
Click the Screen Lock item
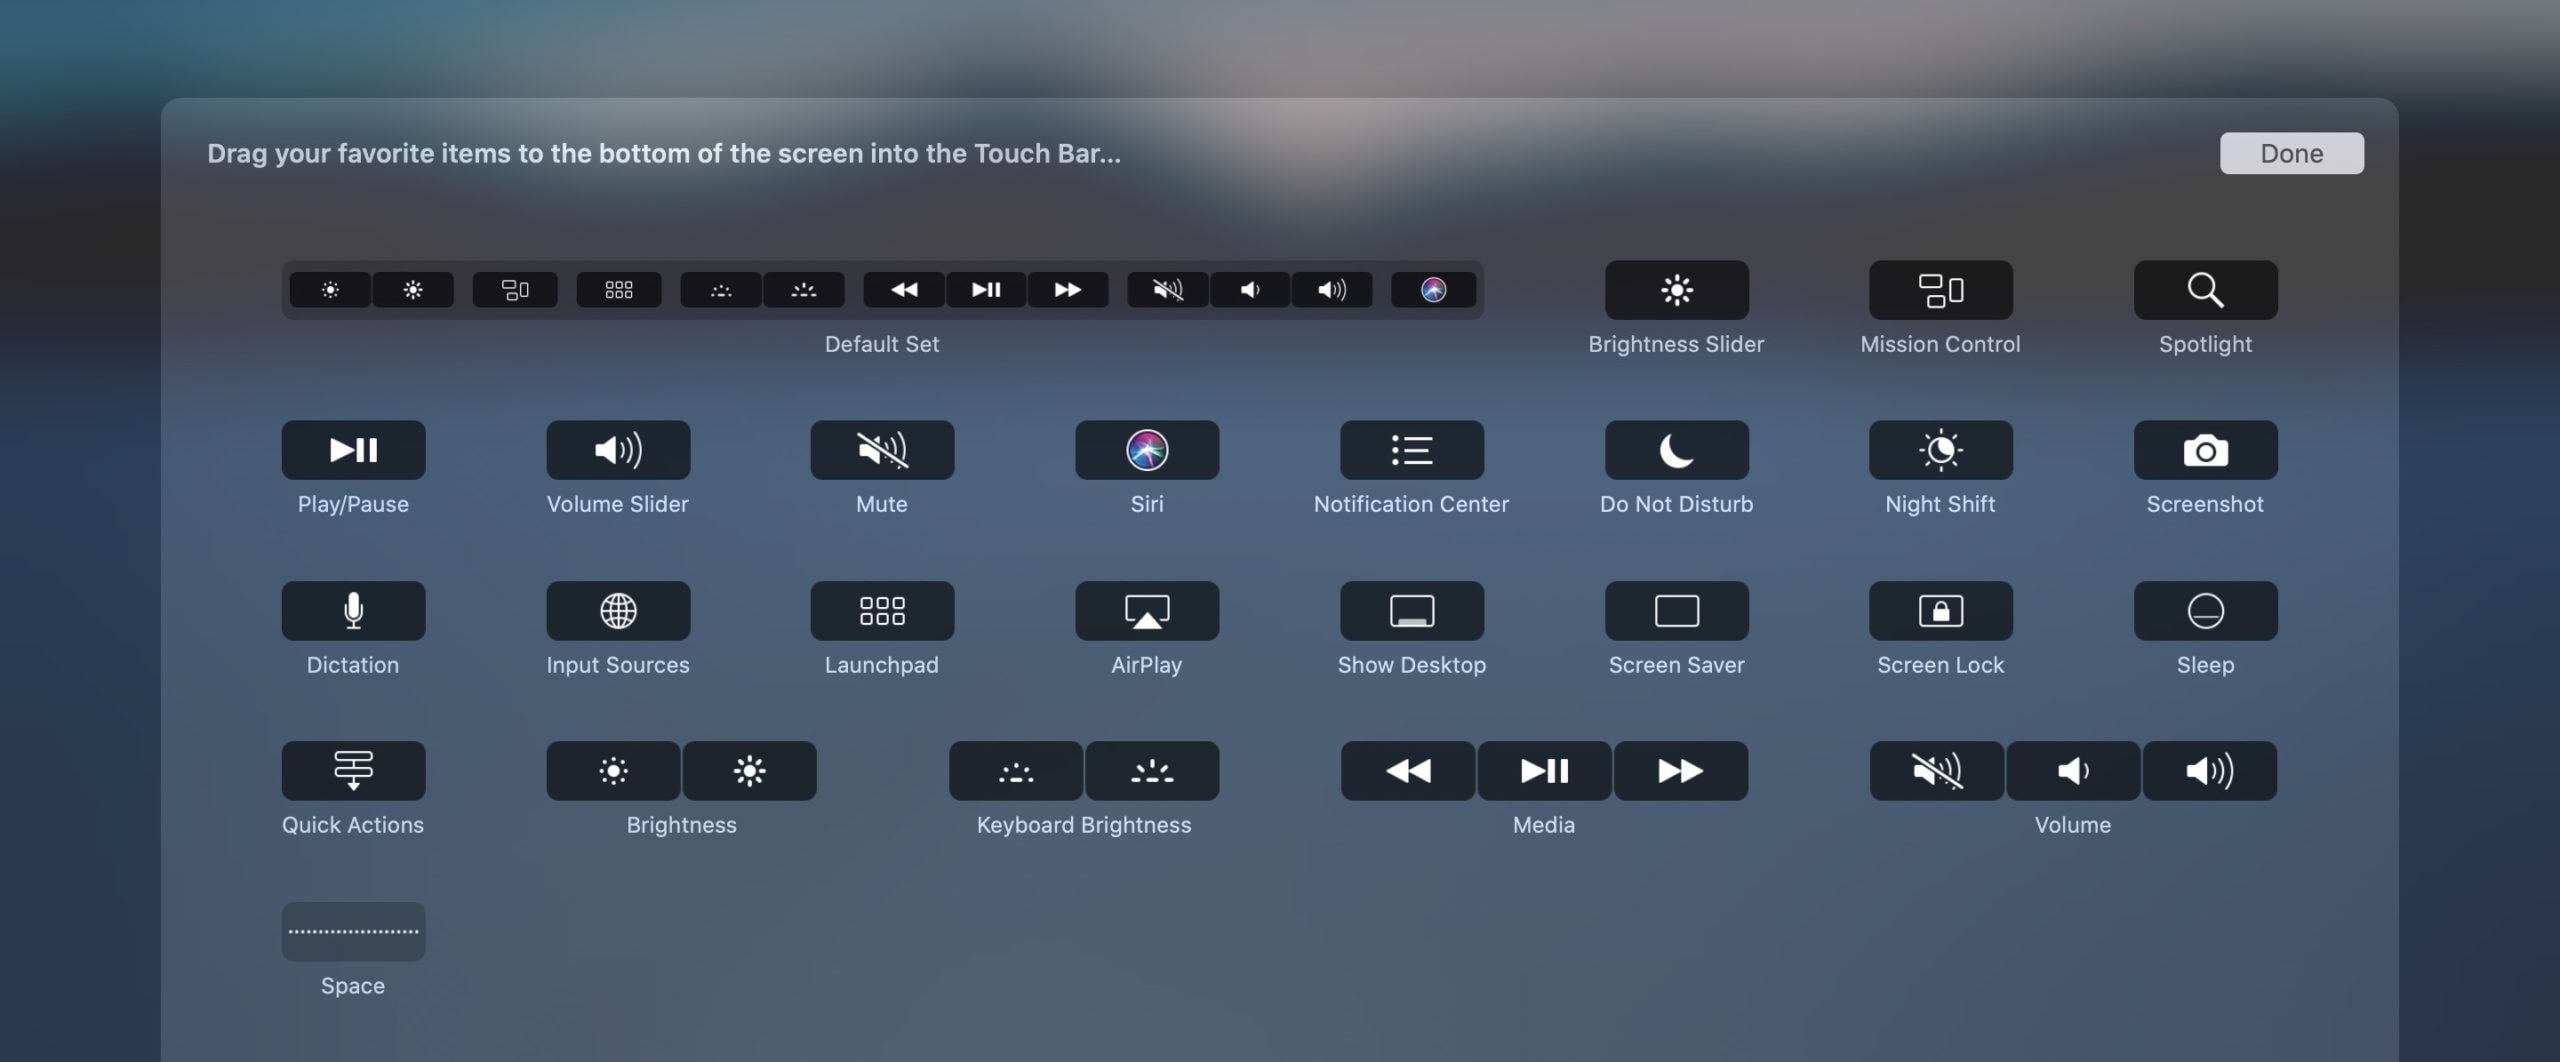click(1941, 611)
